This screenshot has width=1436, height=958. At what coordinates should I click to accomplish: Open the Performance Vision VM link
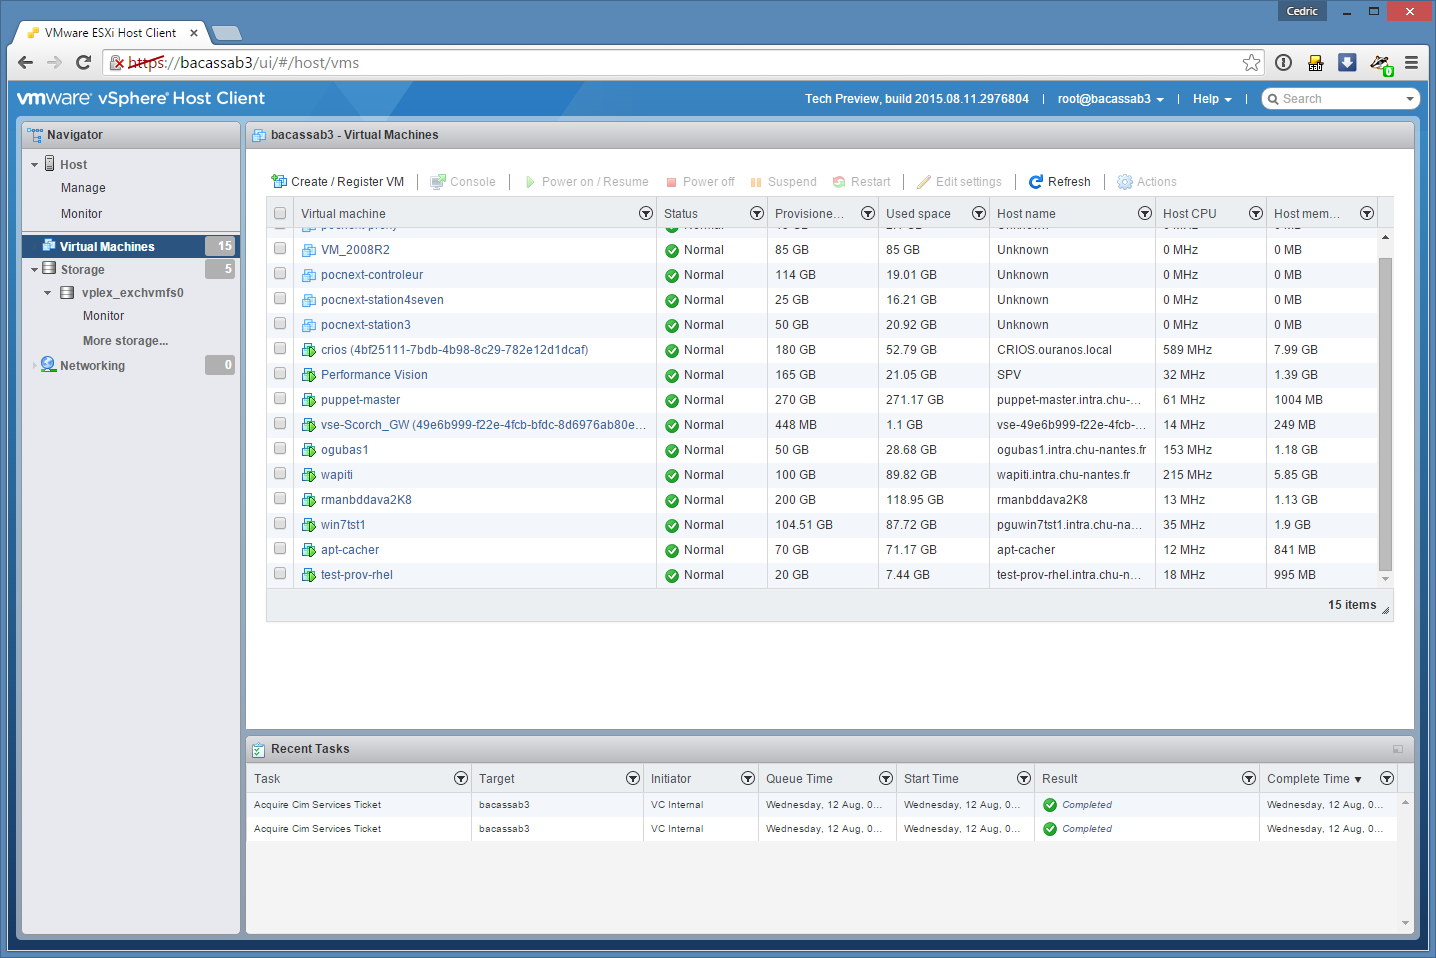tap(374, 375)
